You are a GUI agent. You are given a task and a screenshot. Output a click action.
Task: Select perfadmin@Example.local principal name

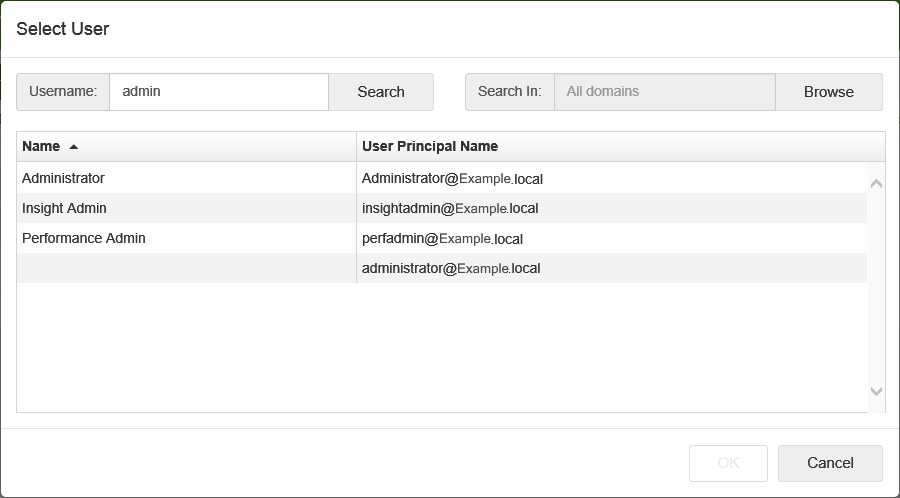click(442, 239)
